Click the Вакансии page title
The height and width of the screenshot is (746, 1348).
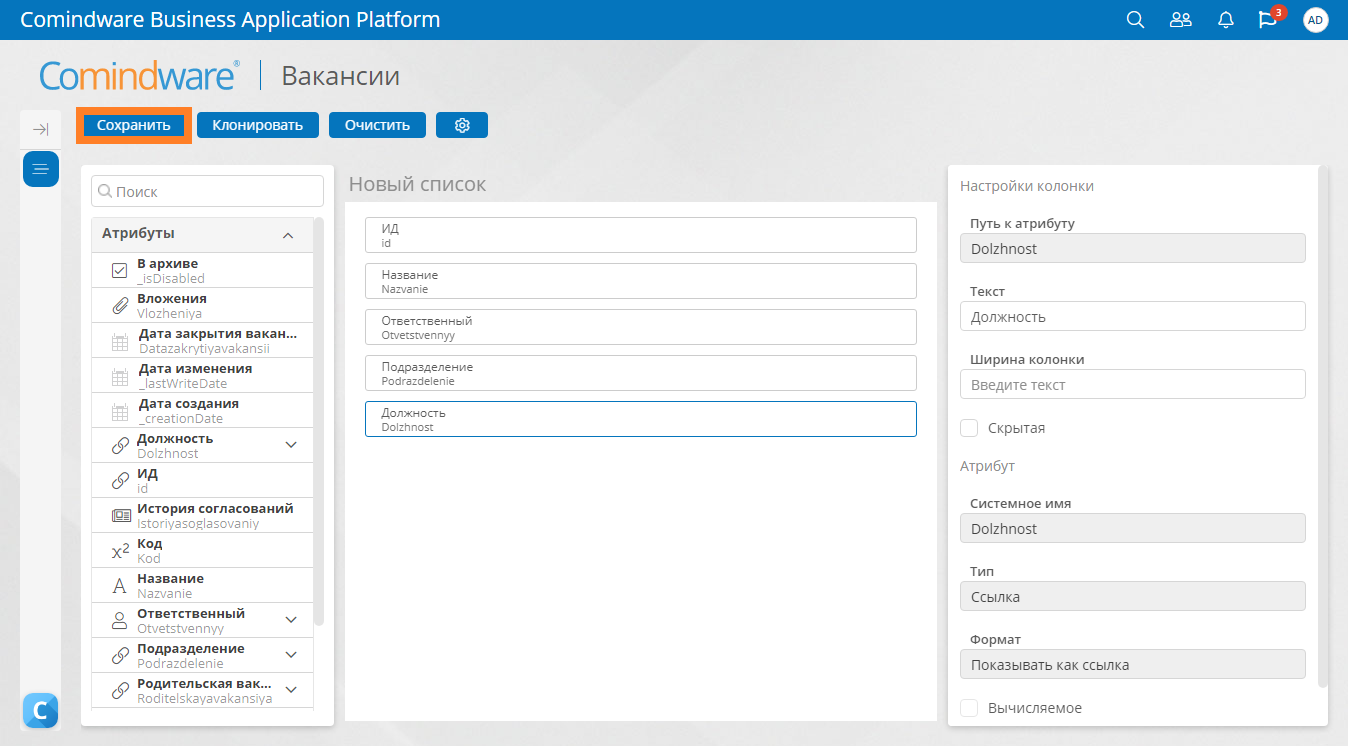tap(340, 76)
